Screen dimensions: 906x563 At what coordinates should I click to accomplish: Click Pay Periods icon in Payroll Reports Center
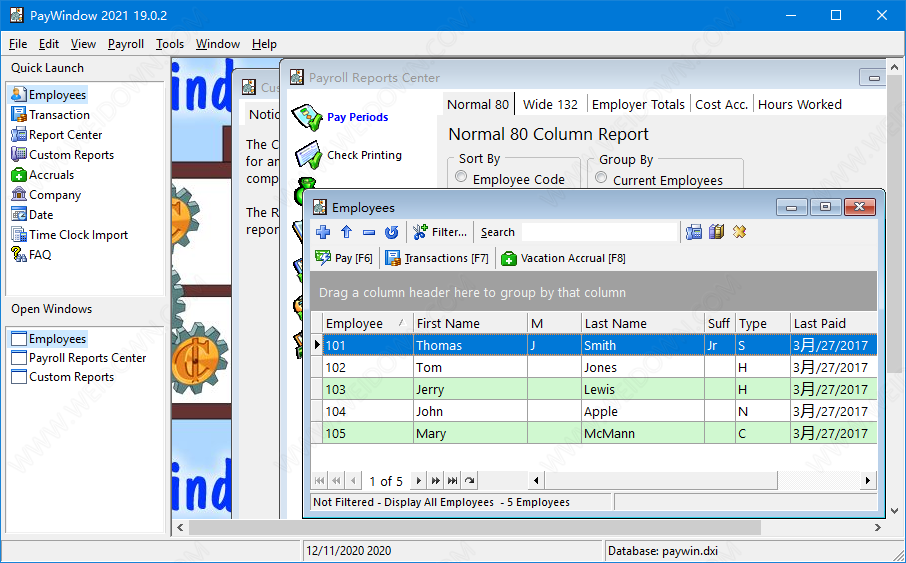click(306, 117)
